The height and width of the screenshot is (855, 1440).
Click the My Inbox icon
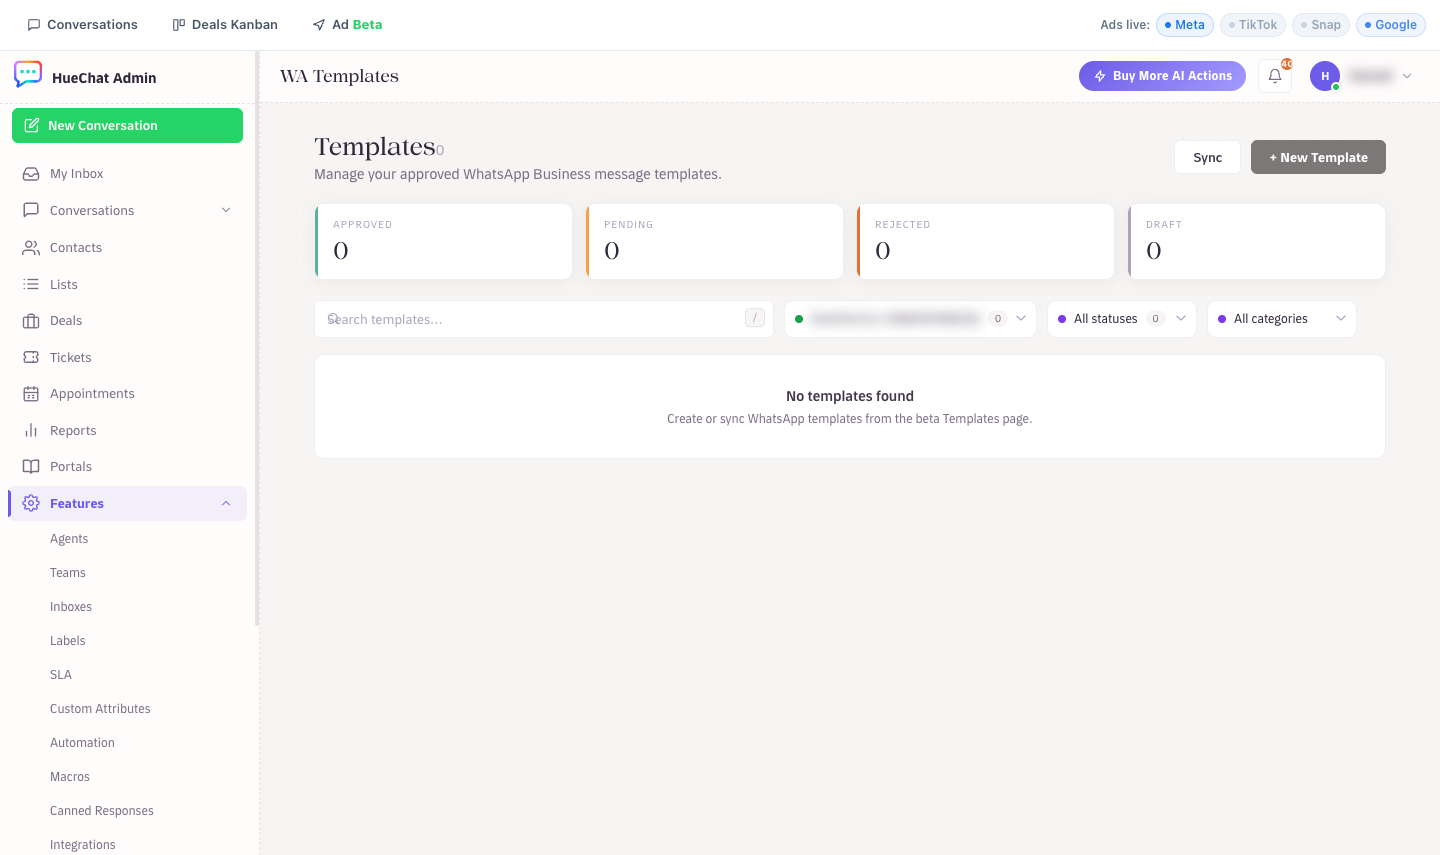pyautogui.click(x=31, y=174)
